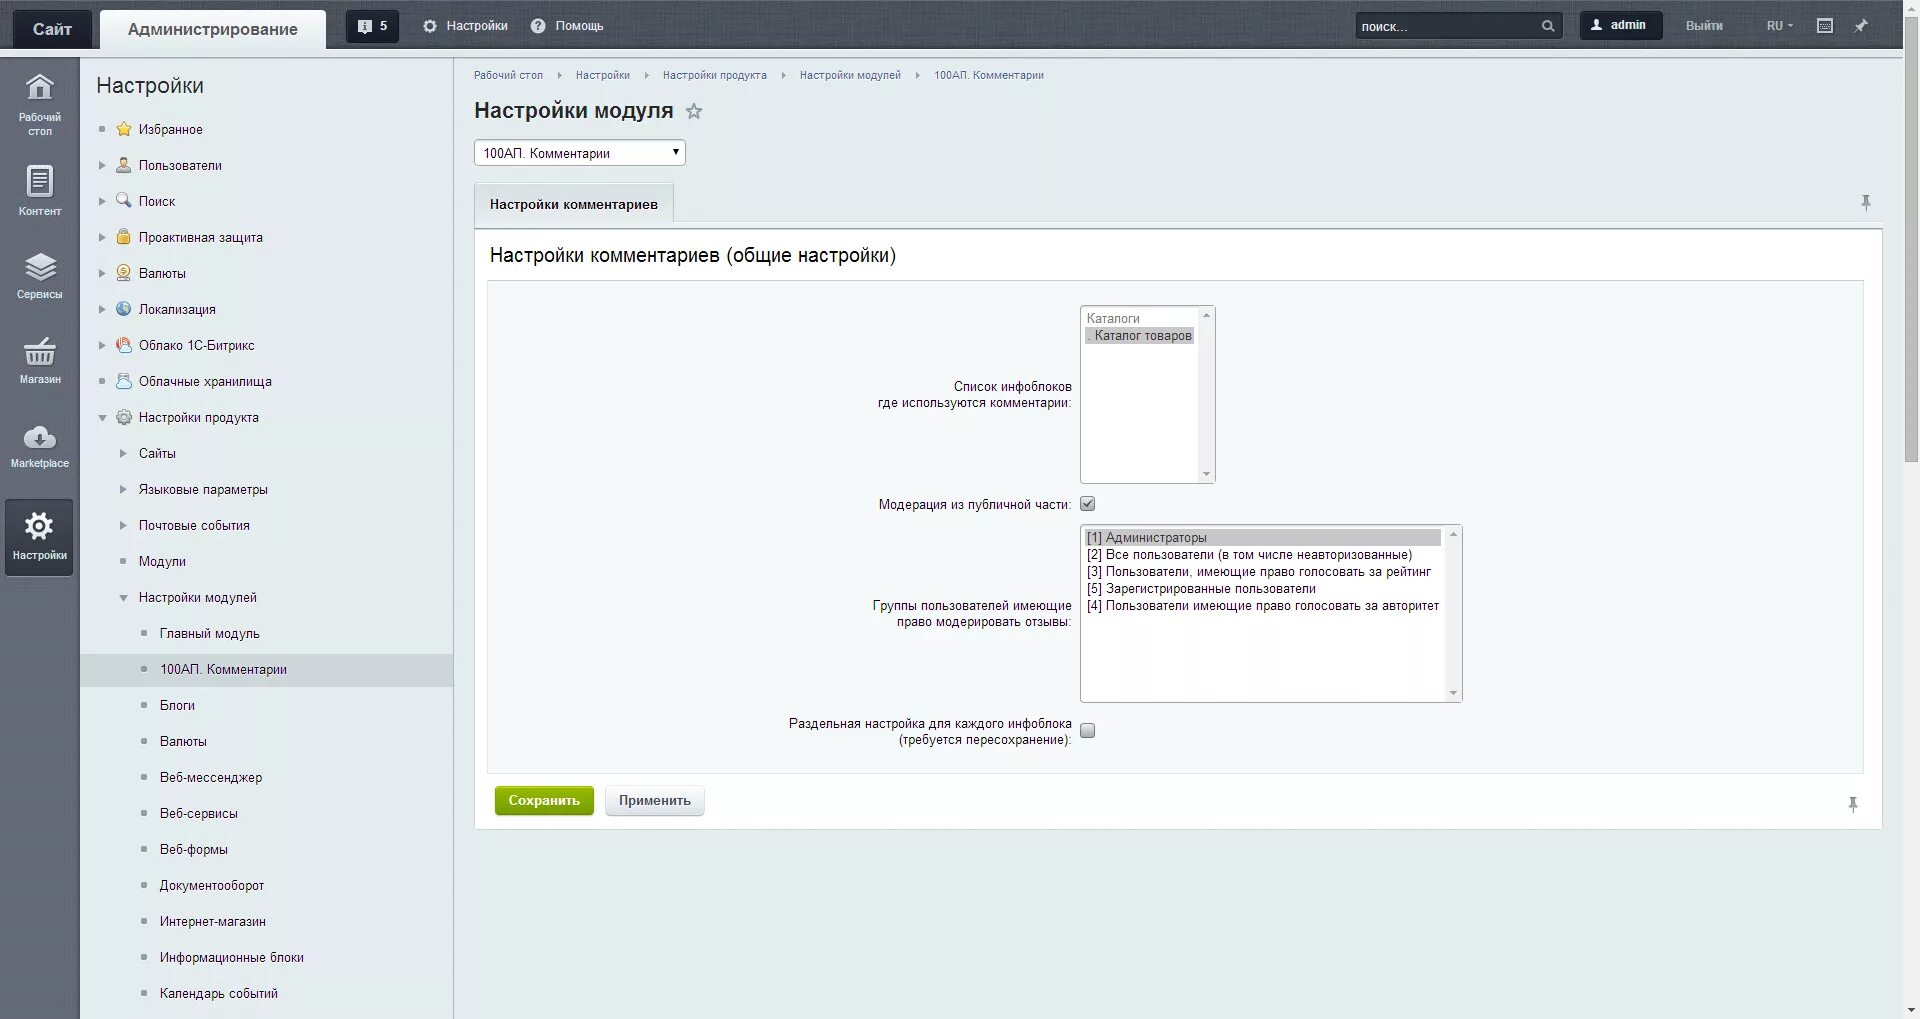Open Настройки menu in header
This screenshot has width=1920, height=1019.
coord(465,26)
